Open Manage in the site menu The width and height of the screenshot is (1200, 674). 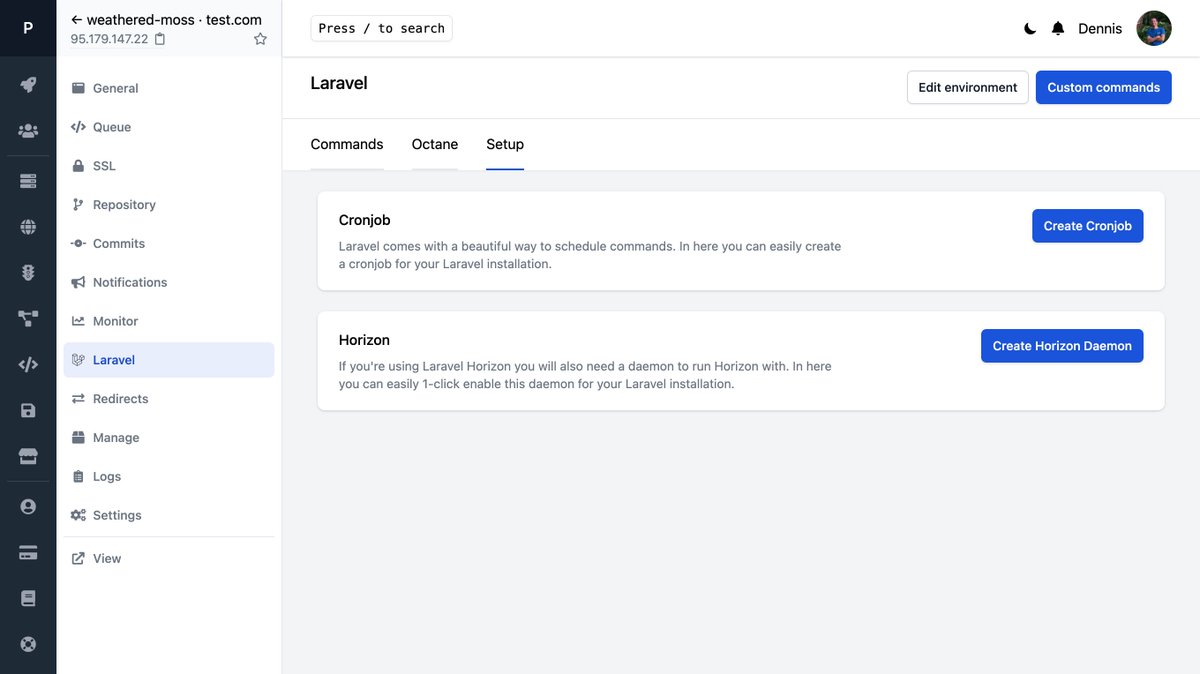pyautogui.click(x=169, y=438)
